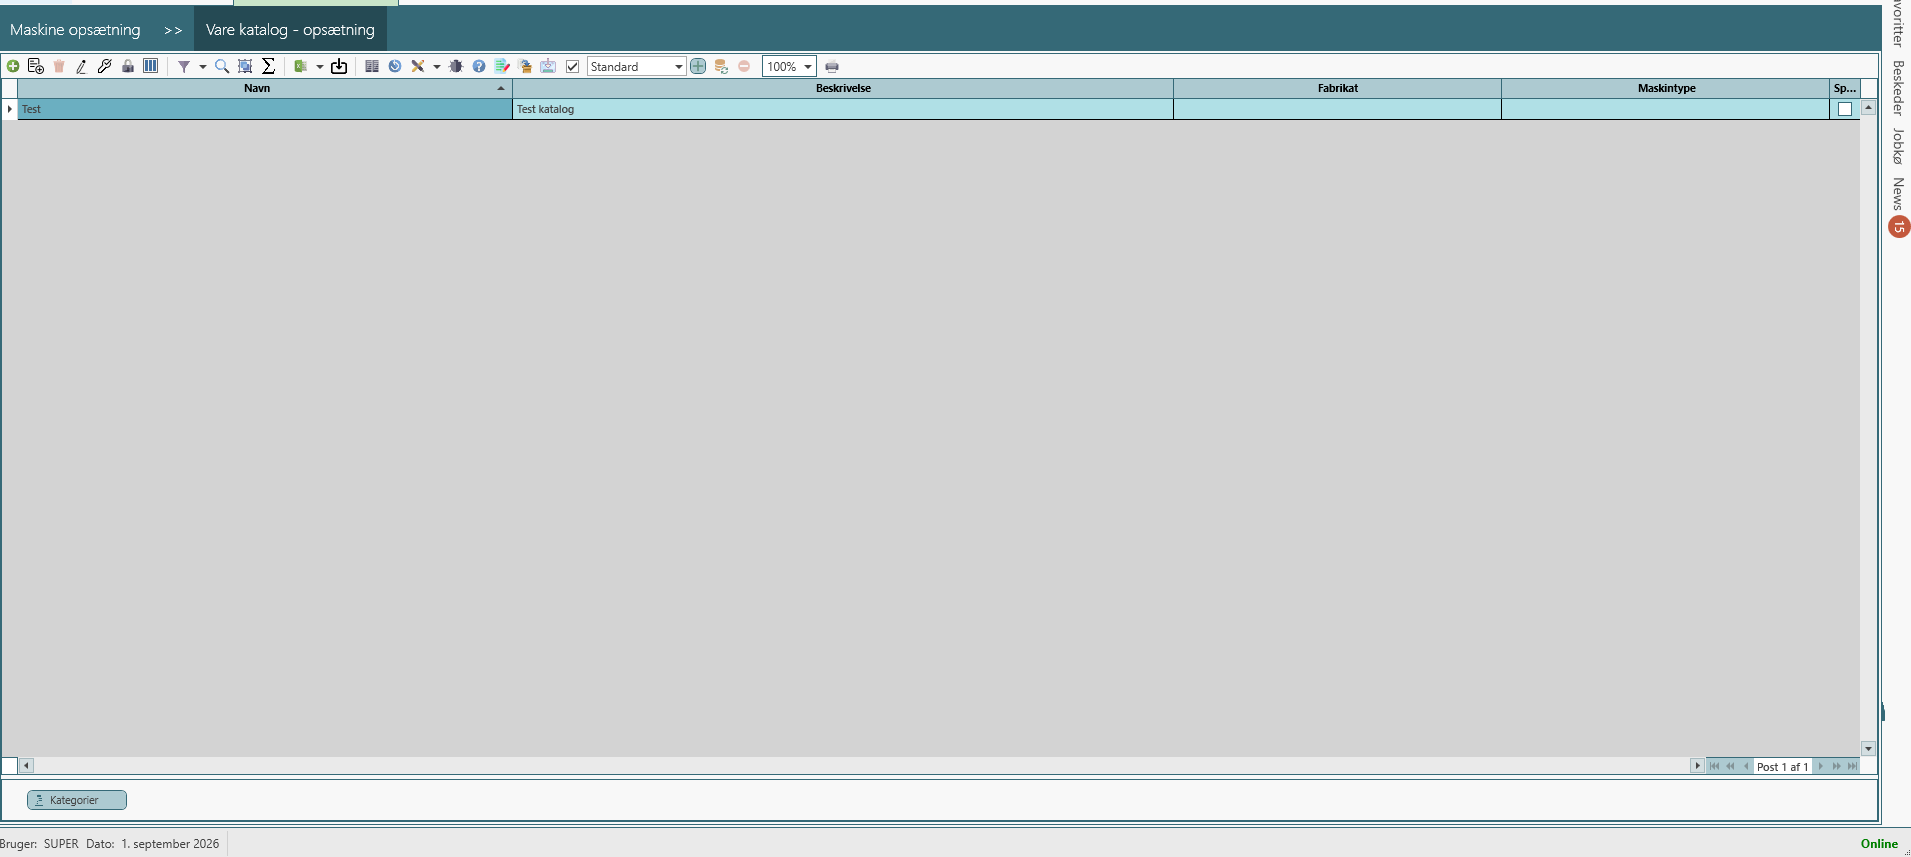This screenshot has height=857, width=1911.
Task: Tick the Sp... checkbox in Test row
Action: pyautogui.click(x=1845, y=109)
